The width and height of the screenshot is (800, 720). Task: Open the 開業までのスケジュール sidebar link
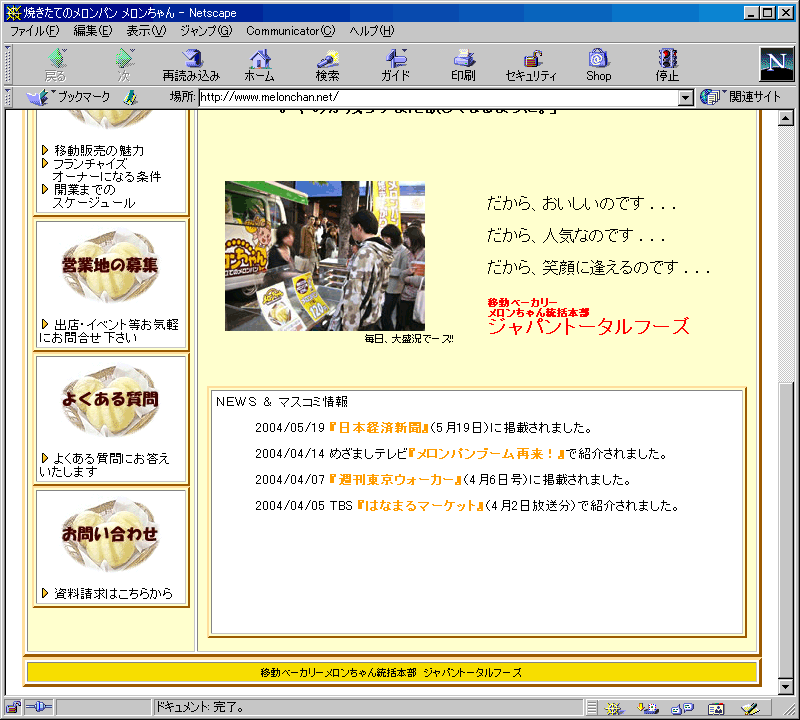pyautogui.click(x=94, y=196)
